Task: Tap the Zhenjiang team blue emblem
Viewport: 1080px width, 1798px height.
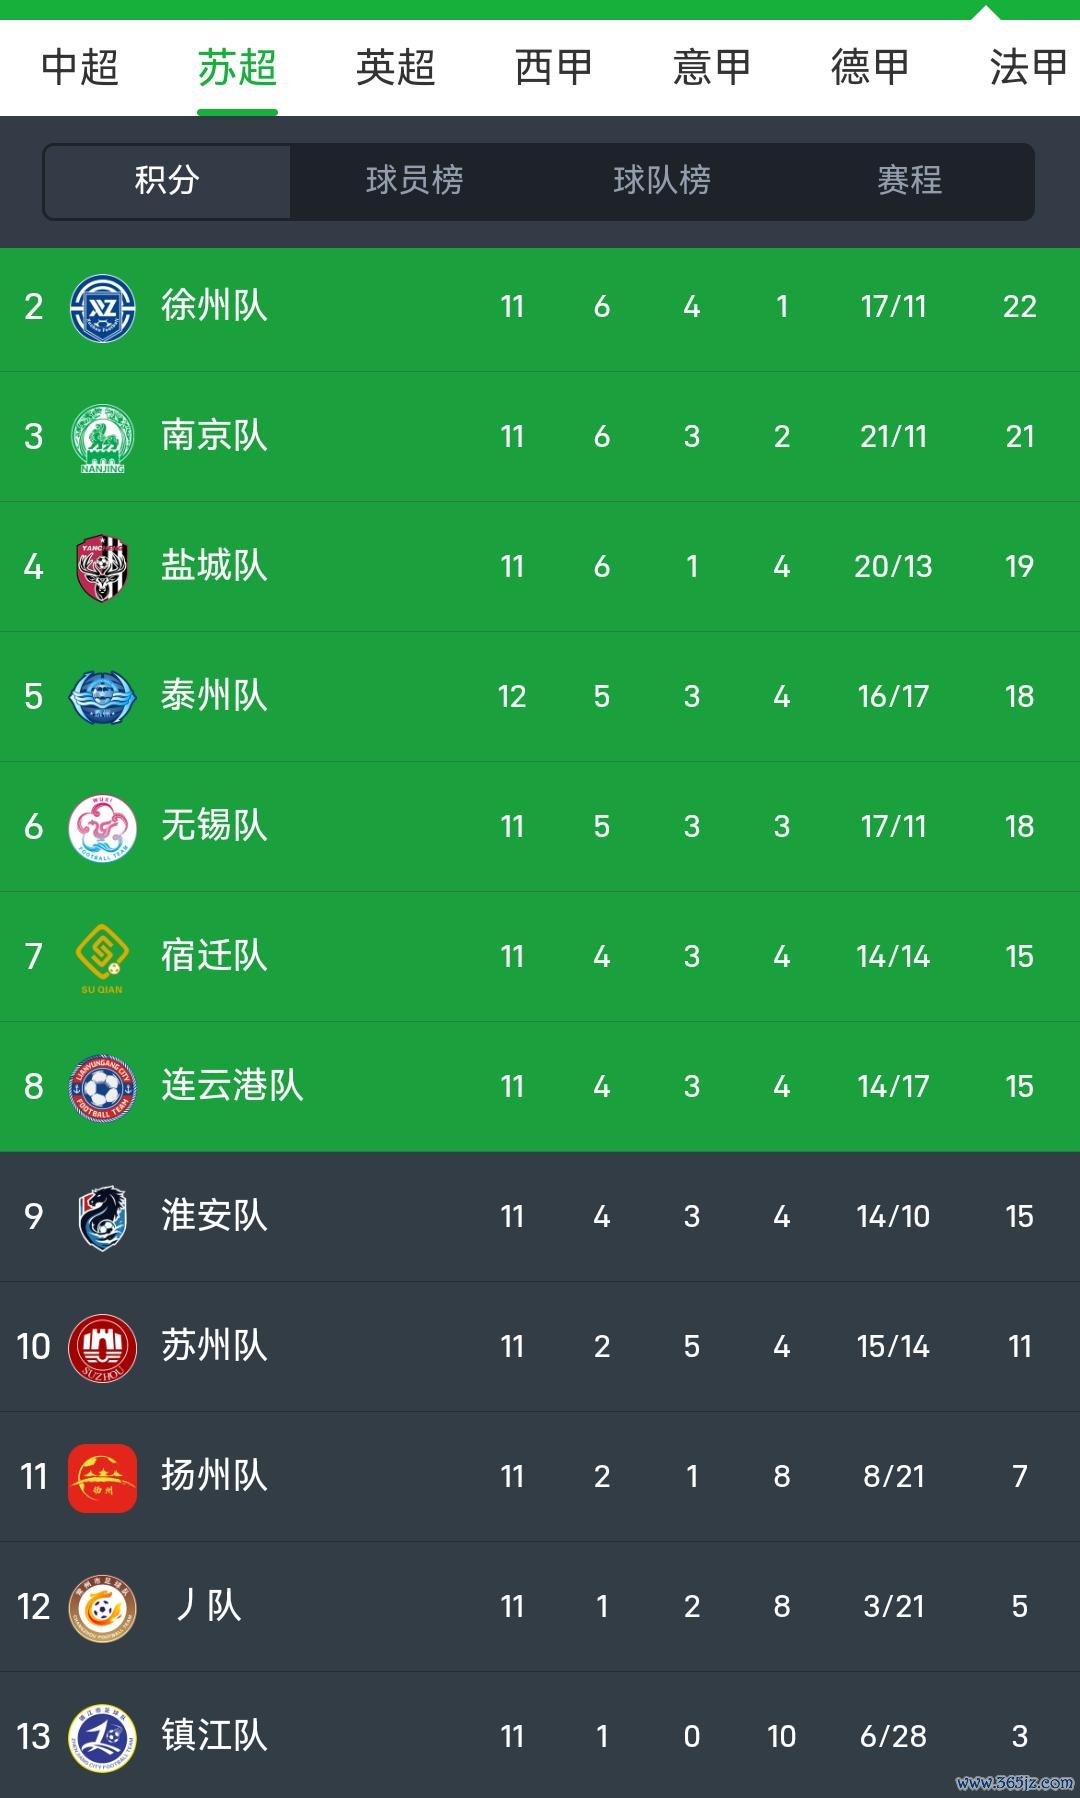Action: tap(102, 1737)
